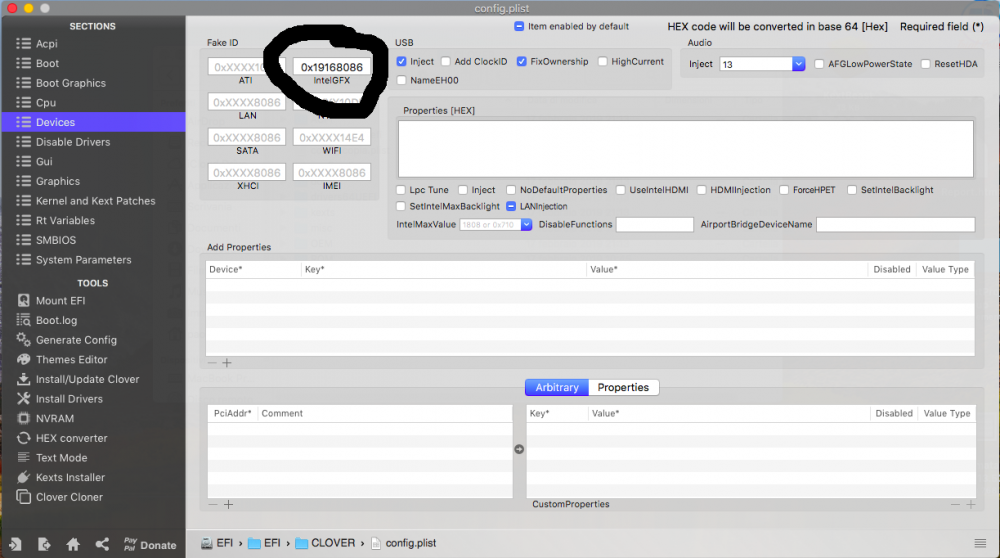Click the IntelGFX Fake ID field
1000x558 pixels.
tap(332, 67)
